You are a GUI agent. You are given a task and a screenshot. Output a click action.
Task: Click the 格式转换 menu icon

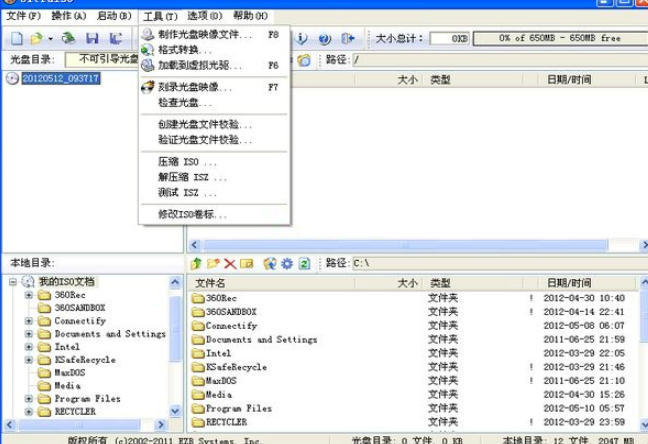[148, 50]
